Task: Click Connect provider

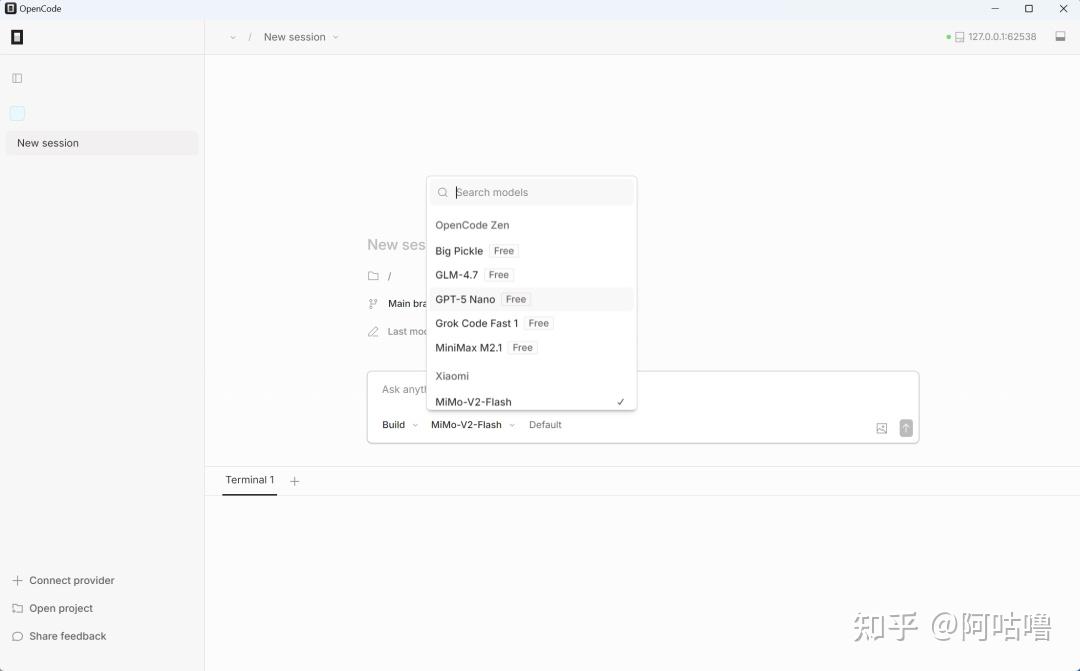Action: click(x=63, y=581)
